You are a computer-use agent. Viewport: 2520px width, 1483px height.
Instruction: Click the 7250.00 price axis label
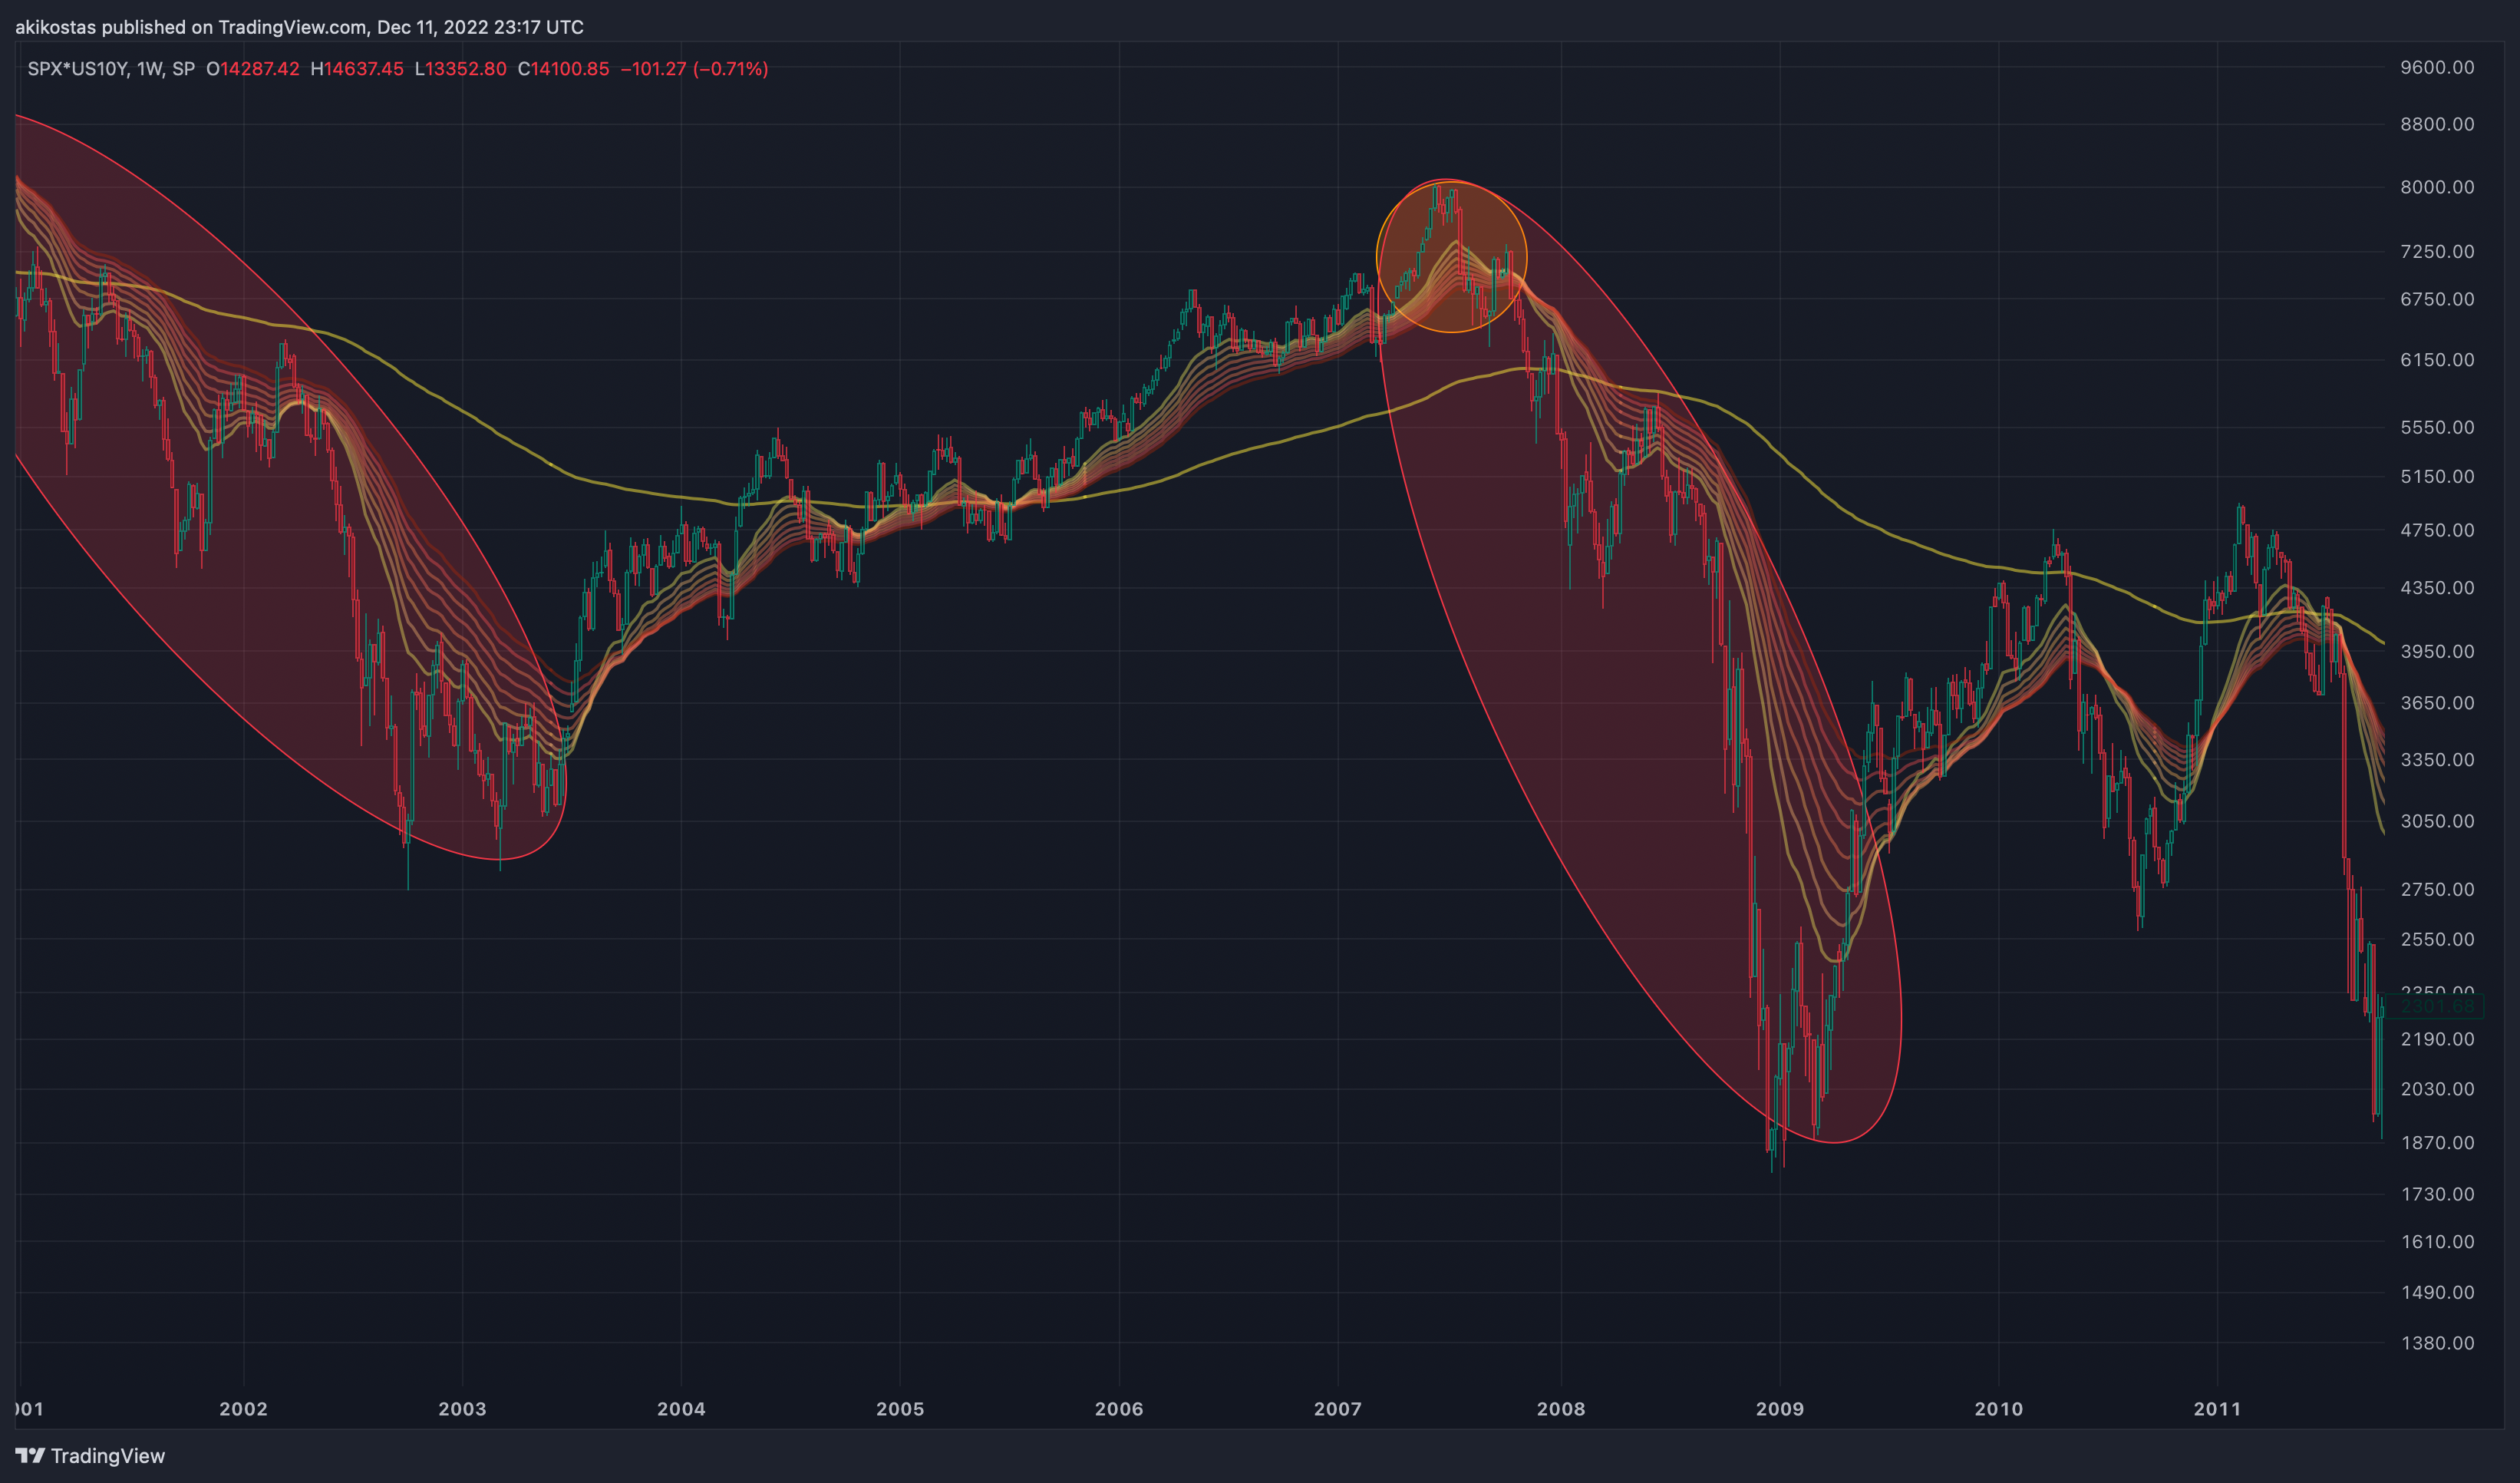2438,251
